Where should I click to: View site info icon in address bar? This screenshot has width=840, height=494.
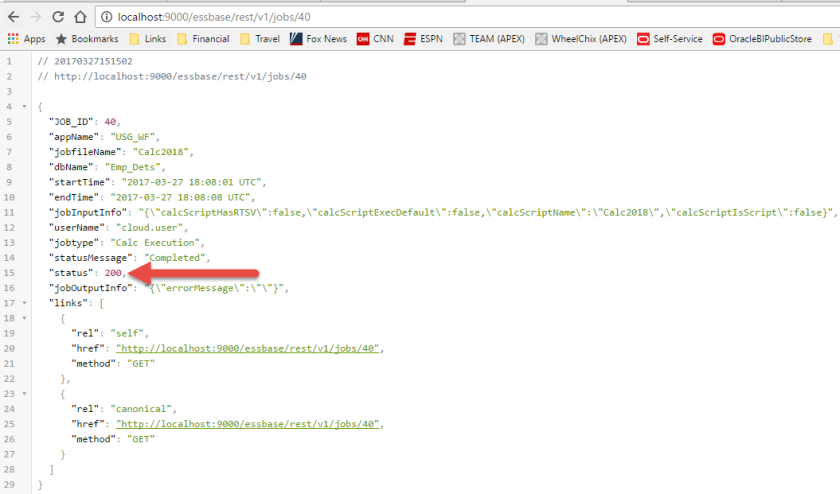pyautogui.click(x=105, y=17)
